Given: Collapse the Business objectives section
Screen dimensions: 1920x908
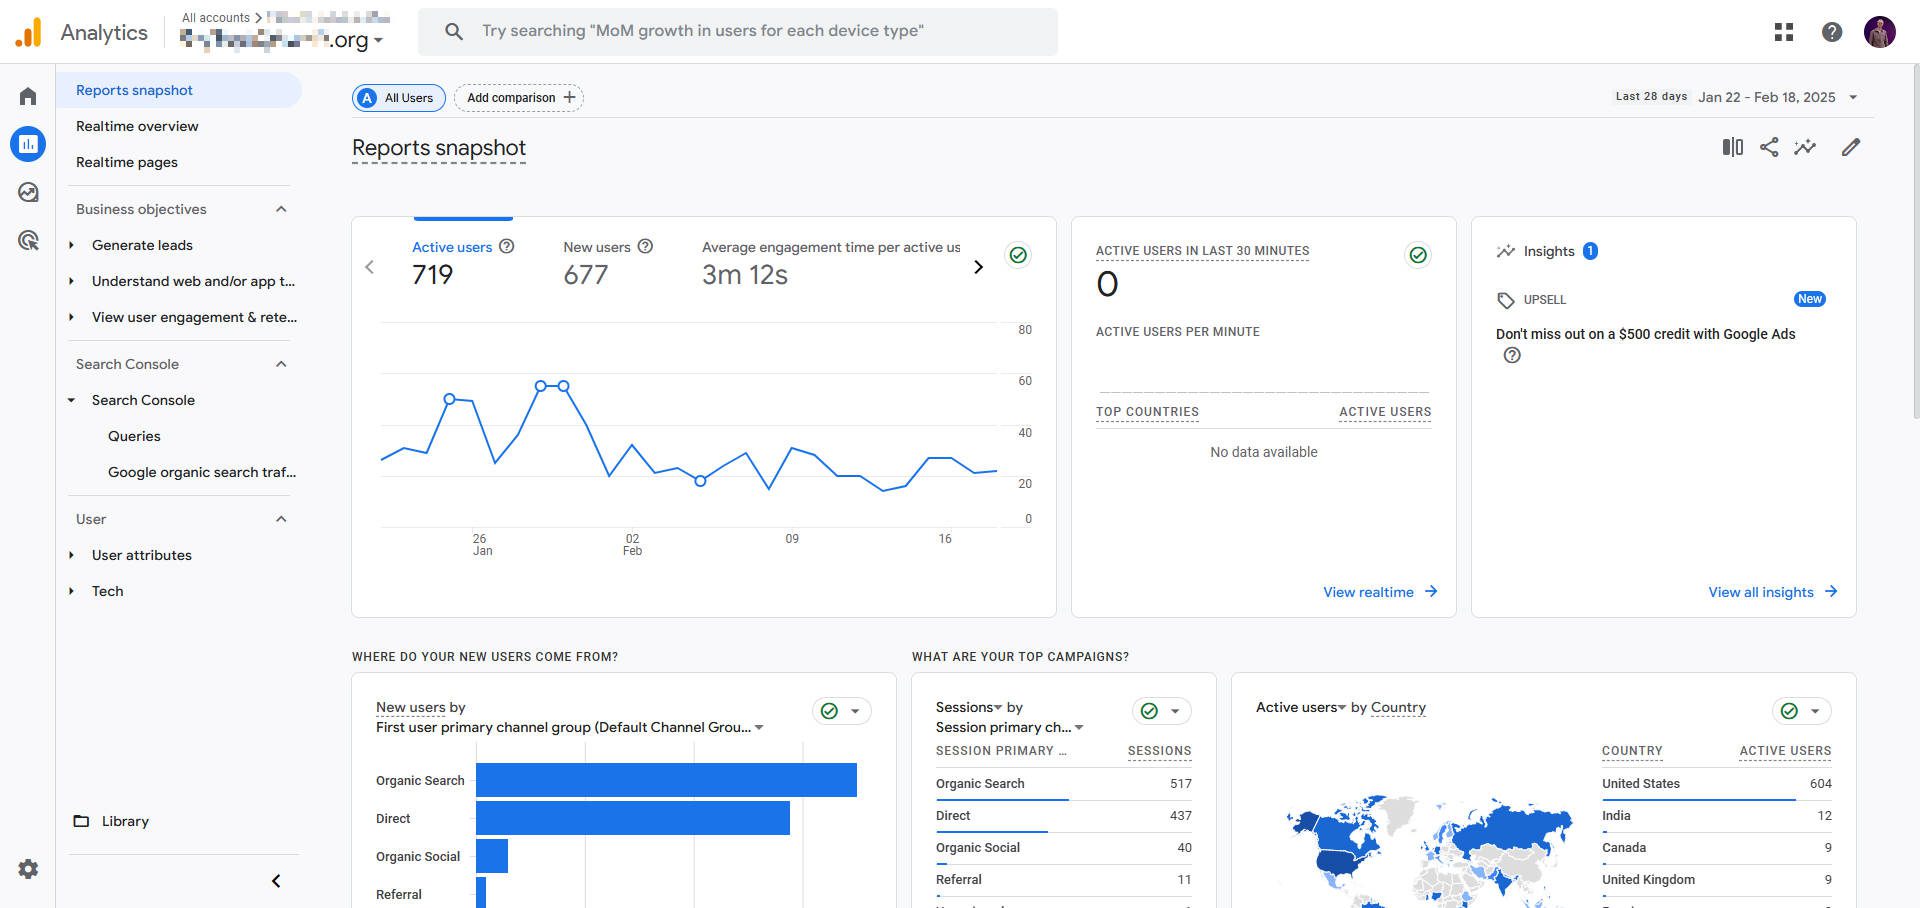Looking at the screenshot, I should (x=281, y=209).
